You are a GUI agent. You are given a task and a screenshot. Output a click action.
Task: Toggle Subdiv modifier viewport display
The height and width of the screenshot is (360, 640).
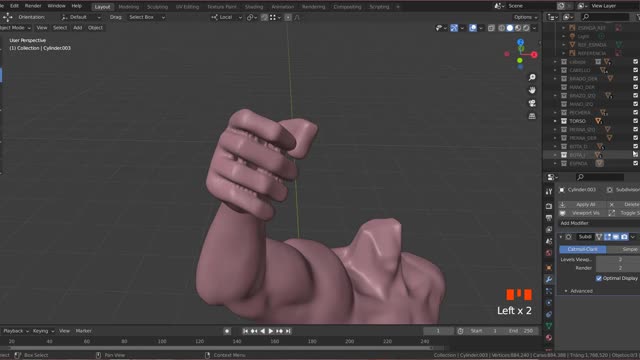click(616, 237)
